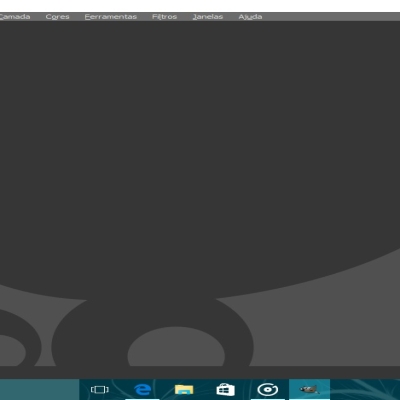Open the Camada menu
This screenshot has width=400, height=400.
15,17
